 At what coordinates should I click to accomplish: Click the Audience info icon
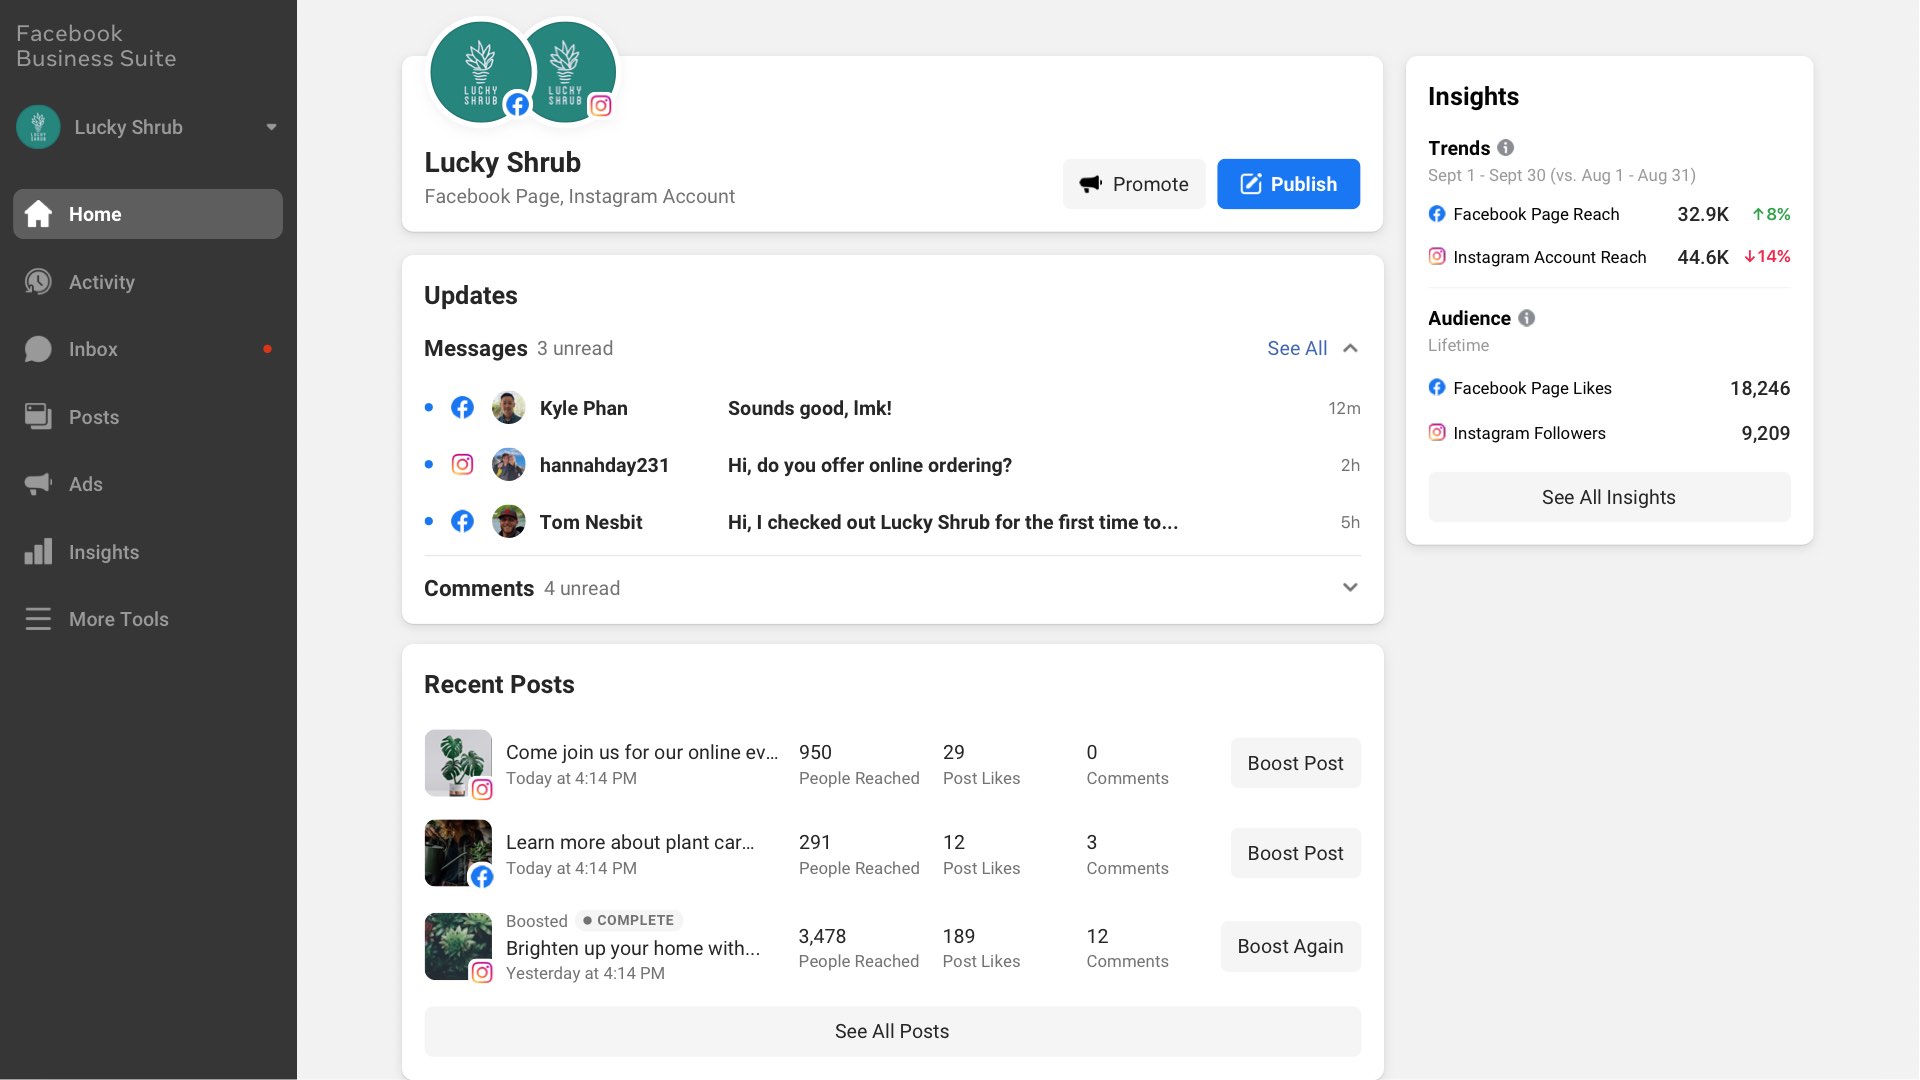[x=1527, y=318]
